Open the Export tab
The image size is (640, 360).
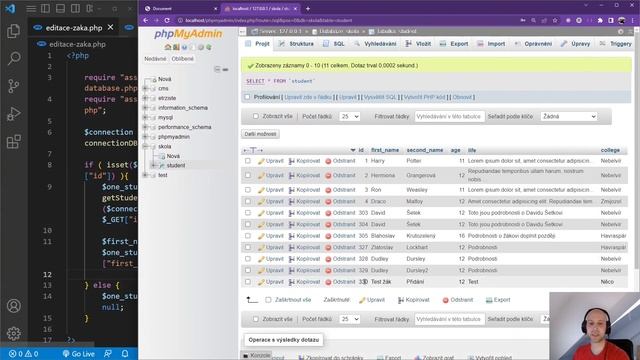point(454,44)
